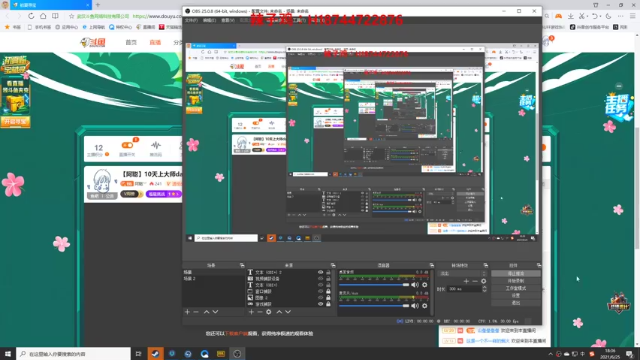Adjust desktop audio volume slider
This screenshot has height=360, width=640.
pyautogui.click(x=373, y=285)
